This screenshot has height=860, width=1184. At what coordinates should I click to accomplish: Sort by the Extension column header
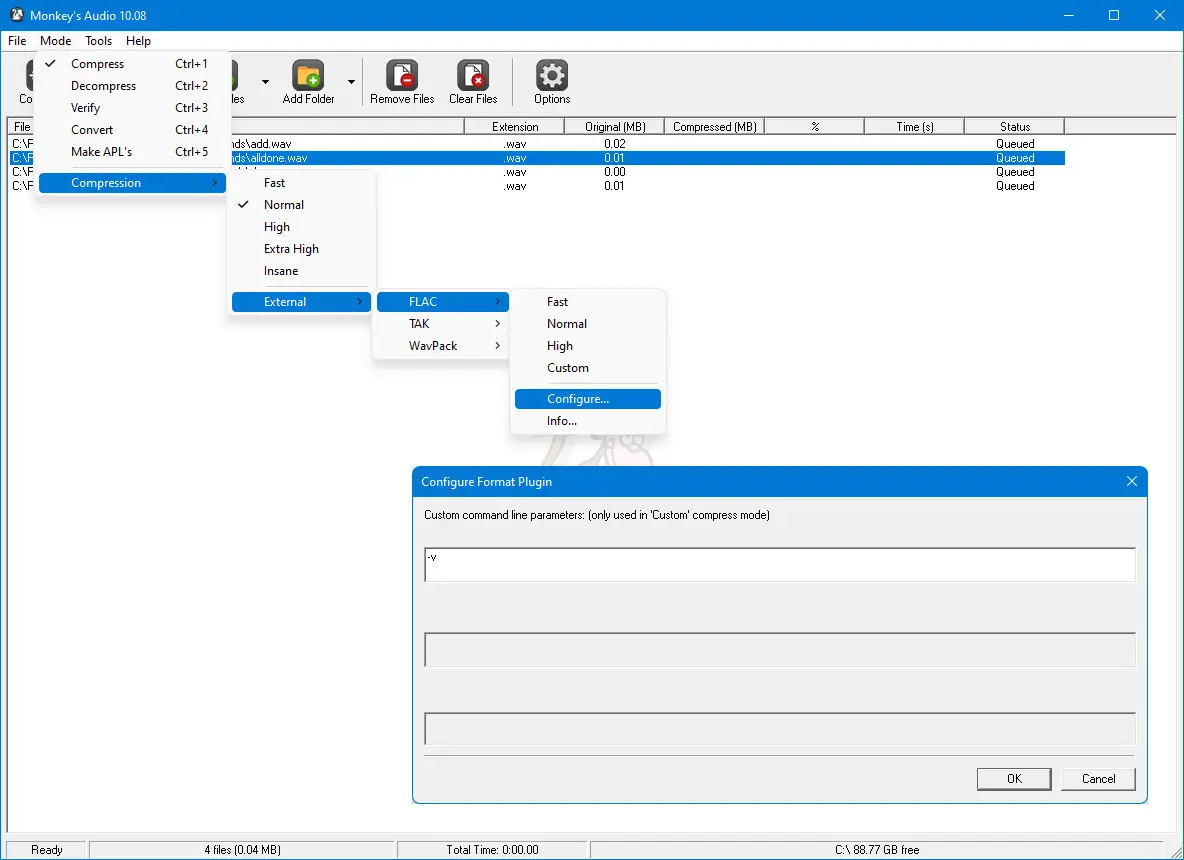coord(514,127)
